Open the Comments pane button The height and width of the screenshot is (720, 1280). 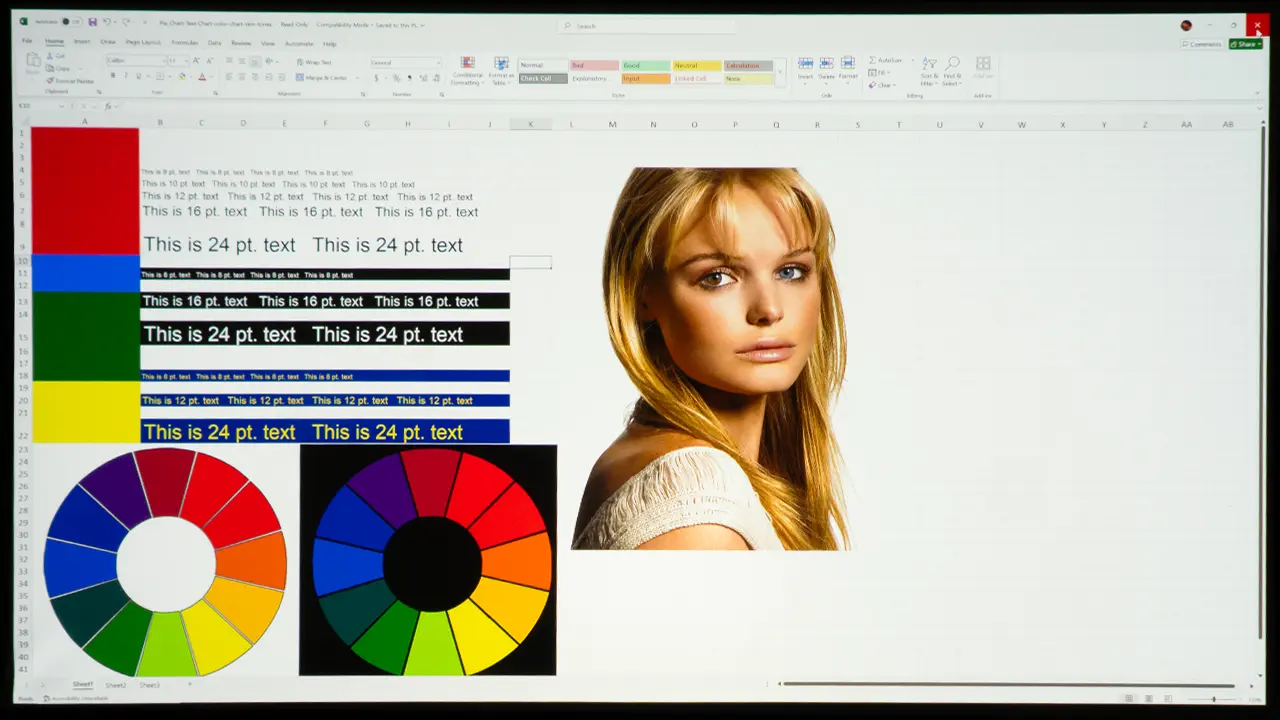click(x=1201, y=44)
